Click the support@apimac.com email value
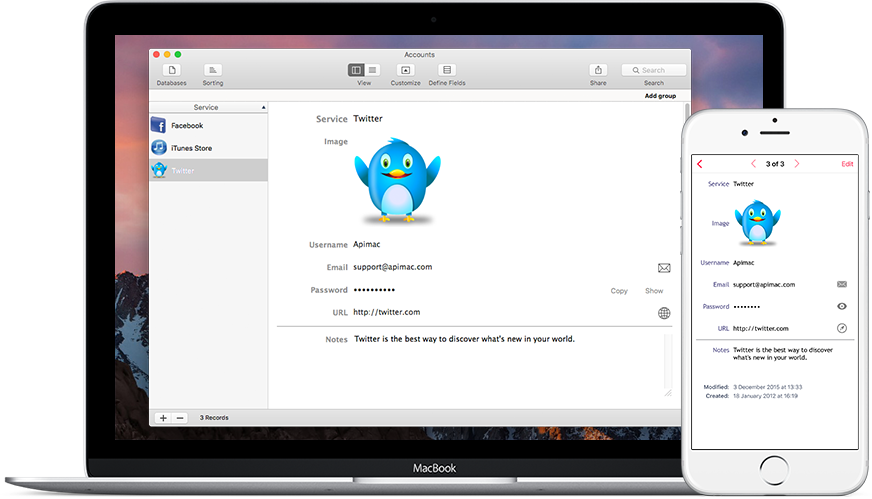 [x=393, y=267]
